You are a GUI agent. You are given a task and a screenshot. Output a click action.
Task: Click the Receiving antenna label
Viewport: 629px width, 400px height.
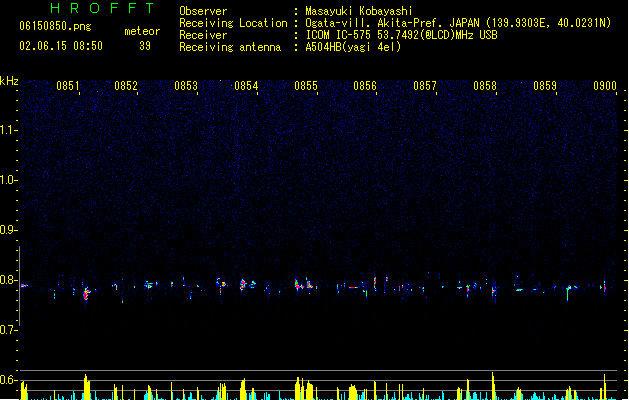point(230,47)
